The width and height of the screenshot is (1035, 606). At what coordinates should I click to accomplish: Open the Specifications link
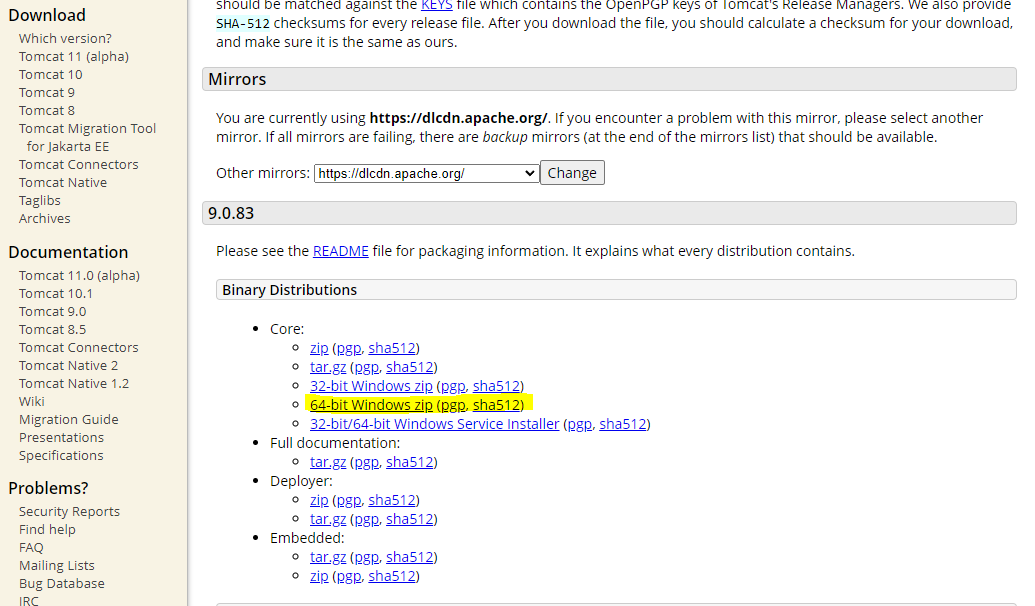61,455
